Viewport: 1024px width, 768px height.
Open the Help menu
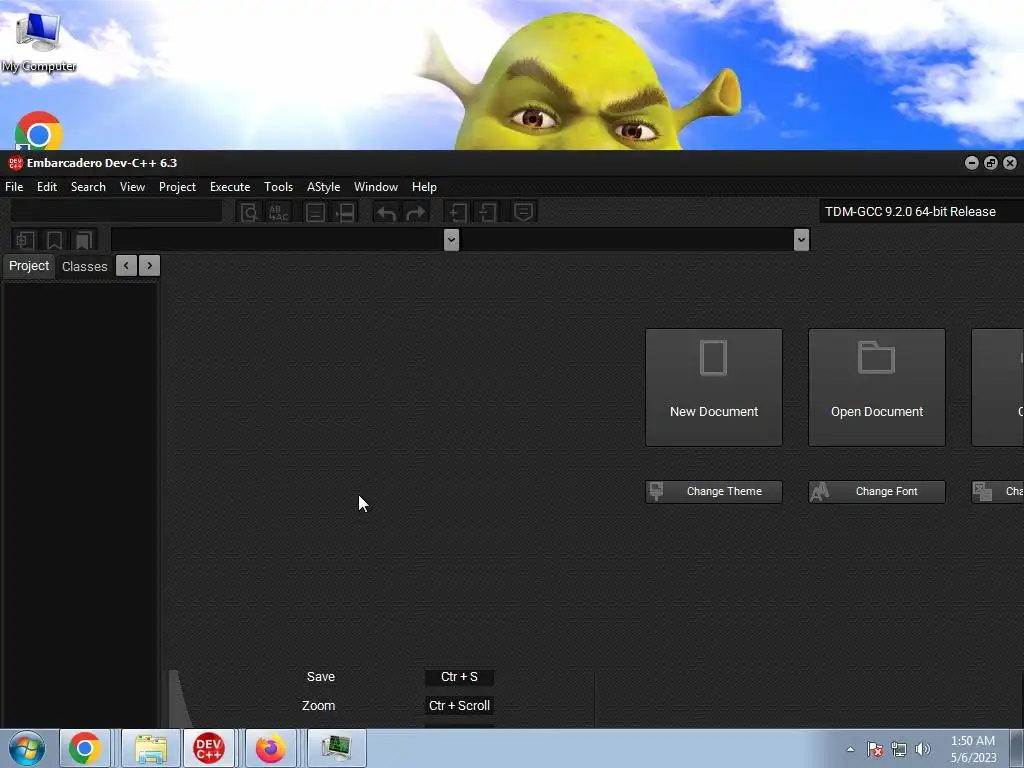424,187
